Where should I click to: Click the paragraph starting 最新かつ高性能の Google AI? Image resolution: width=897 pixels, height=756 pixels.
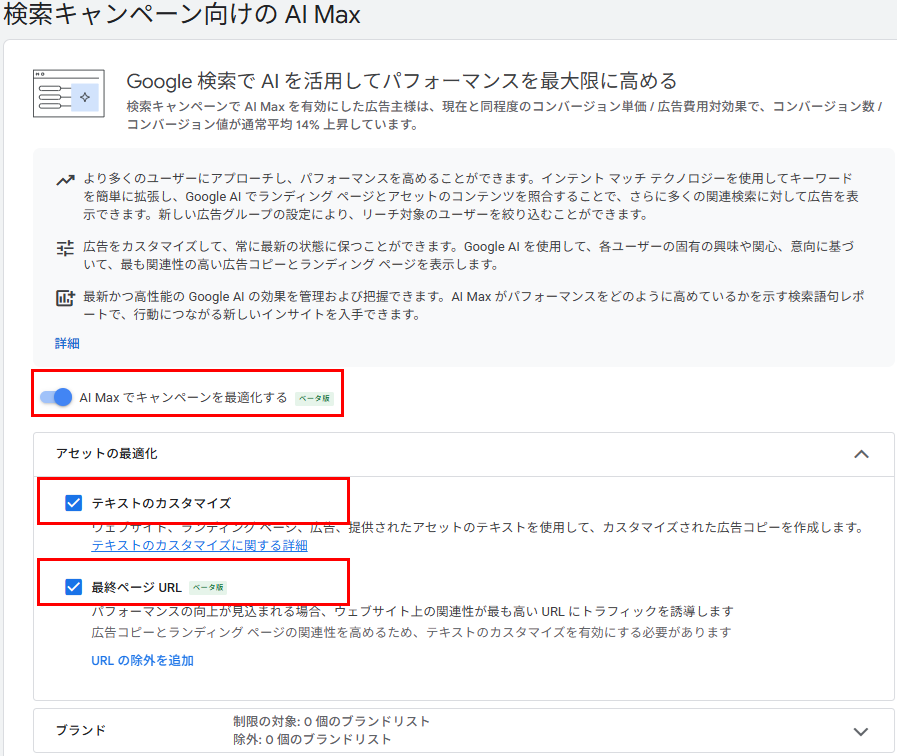point(474,305)
